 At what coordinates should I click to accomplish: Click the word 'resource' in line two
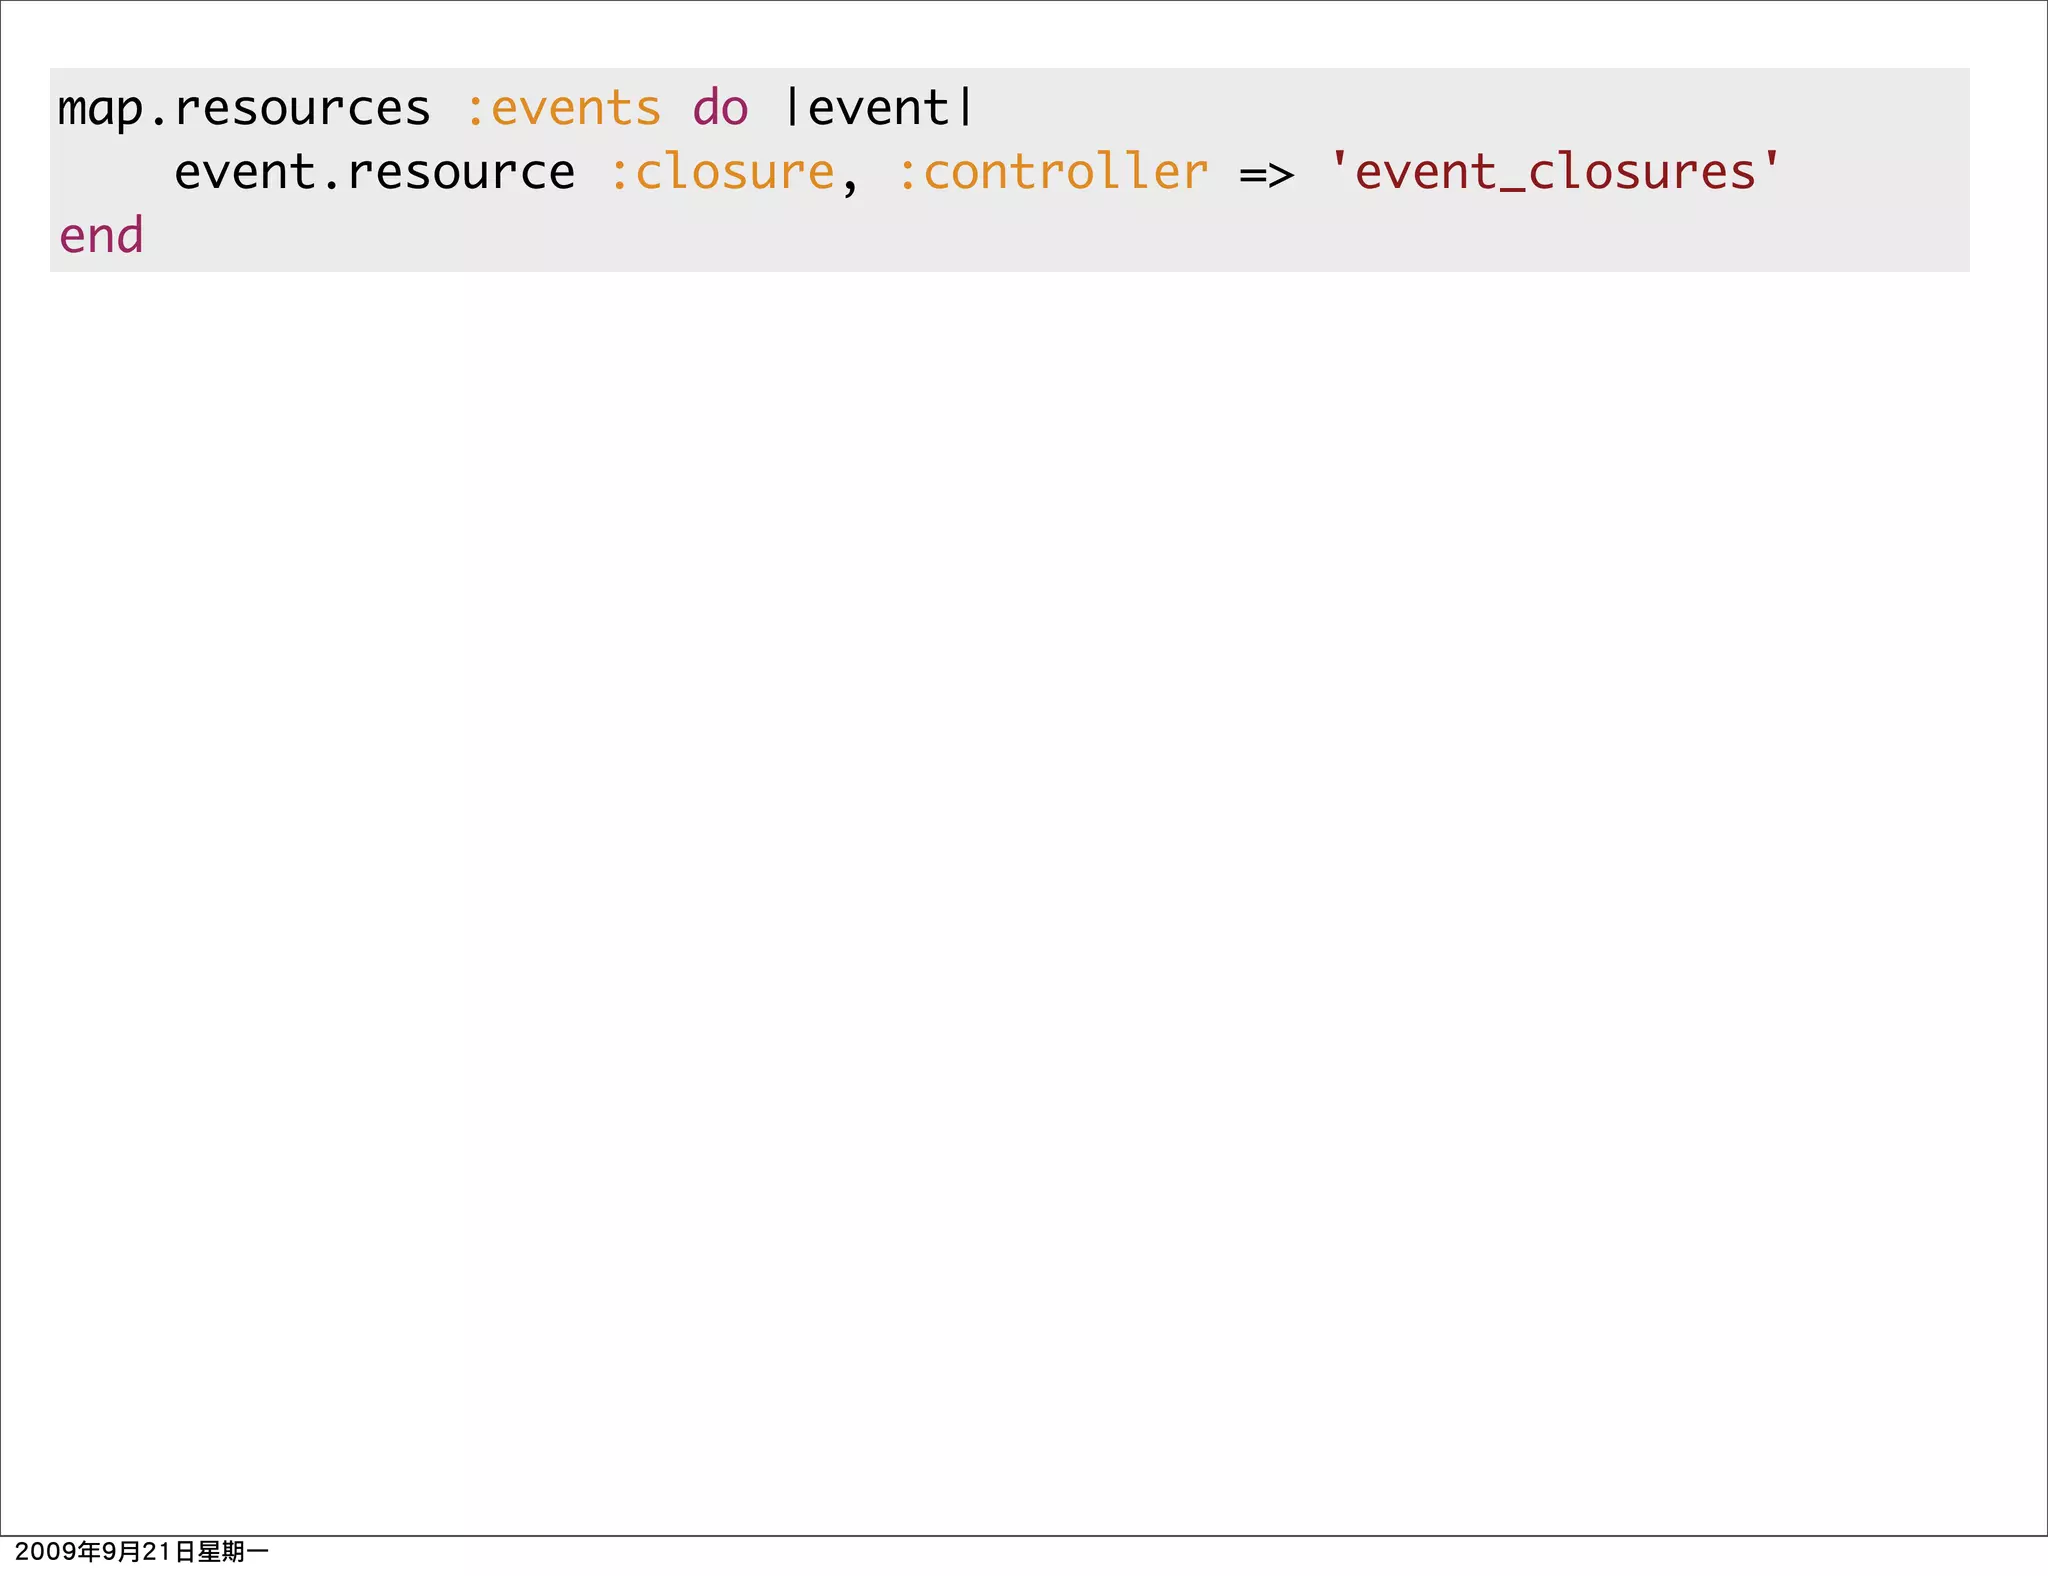pyautogui.click(x=461, y=172)
